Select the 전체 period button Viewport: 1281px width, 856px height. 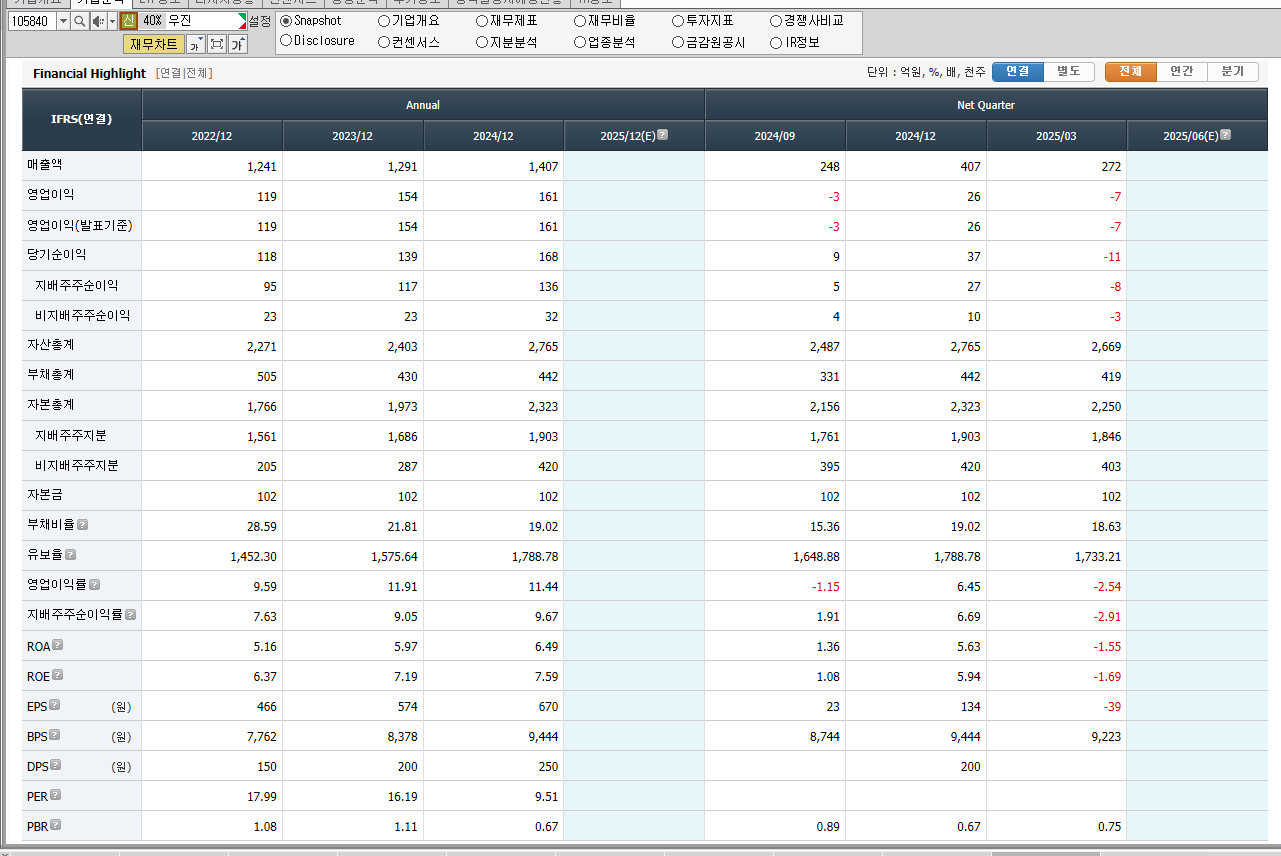click(1131, 72)
